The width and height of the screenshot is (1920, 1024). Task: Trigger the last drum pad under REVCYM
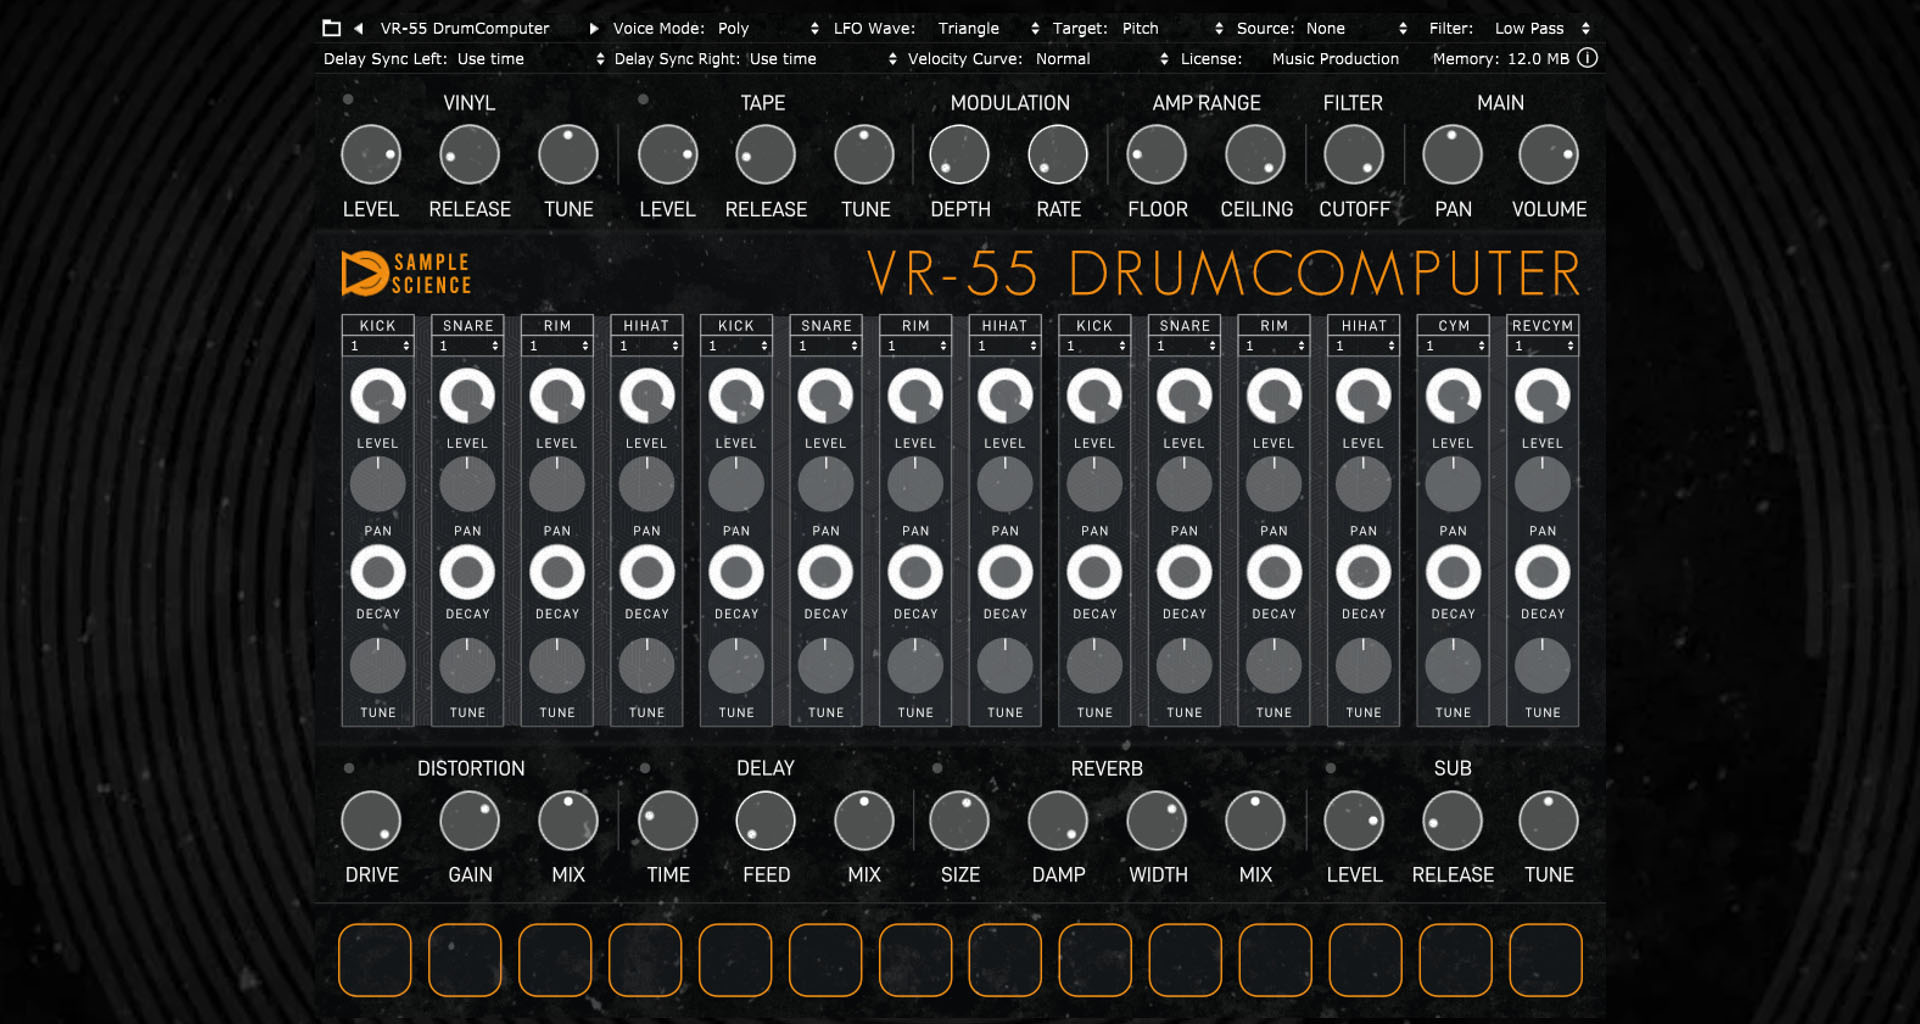coord(1546,960)
